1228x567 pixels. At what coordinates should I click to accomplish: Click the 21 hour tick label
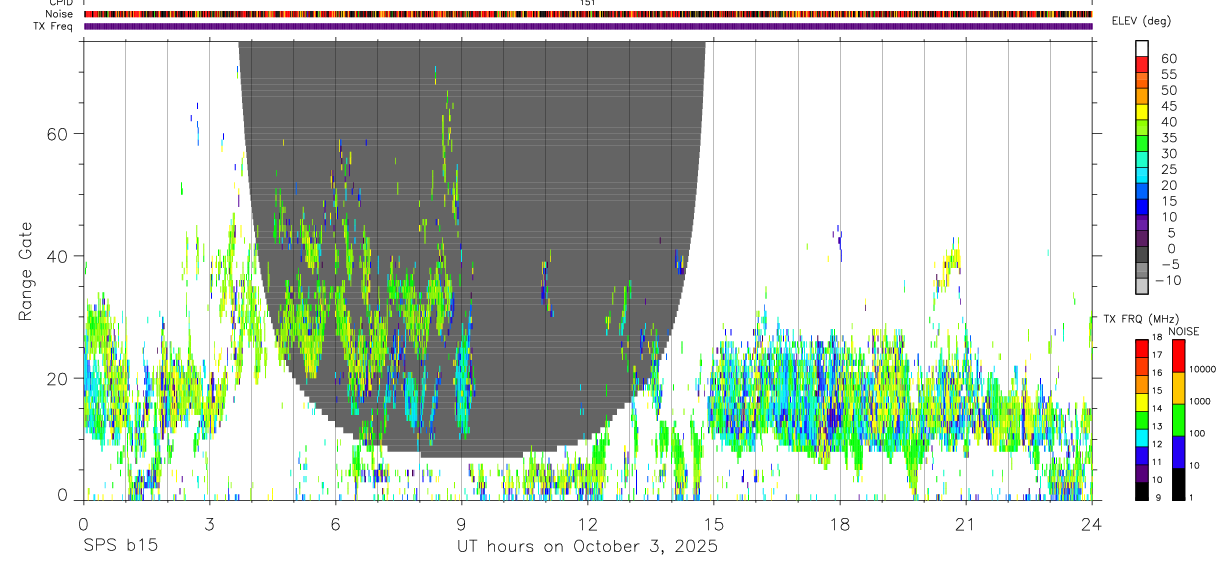pyautogui.click(x=966, y=523)
